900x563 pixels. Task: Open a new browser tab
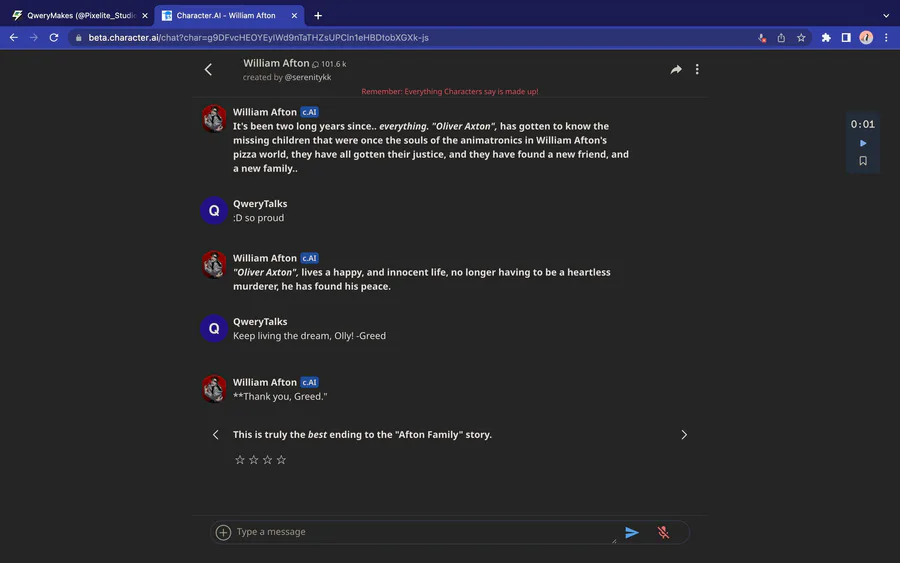(x=318, y=15)
